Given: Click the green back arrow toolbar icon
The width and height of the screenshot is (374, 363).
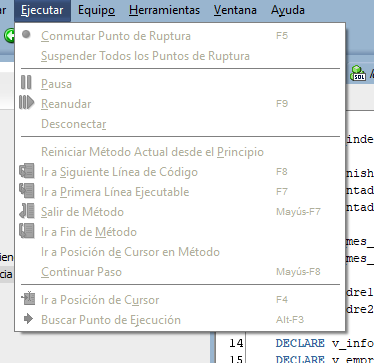Looking at the screenshot, I should click(9, 35).
